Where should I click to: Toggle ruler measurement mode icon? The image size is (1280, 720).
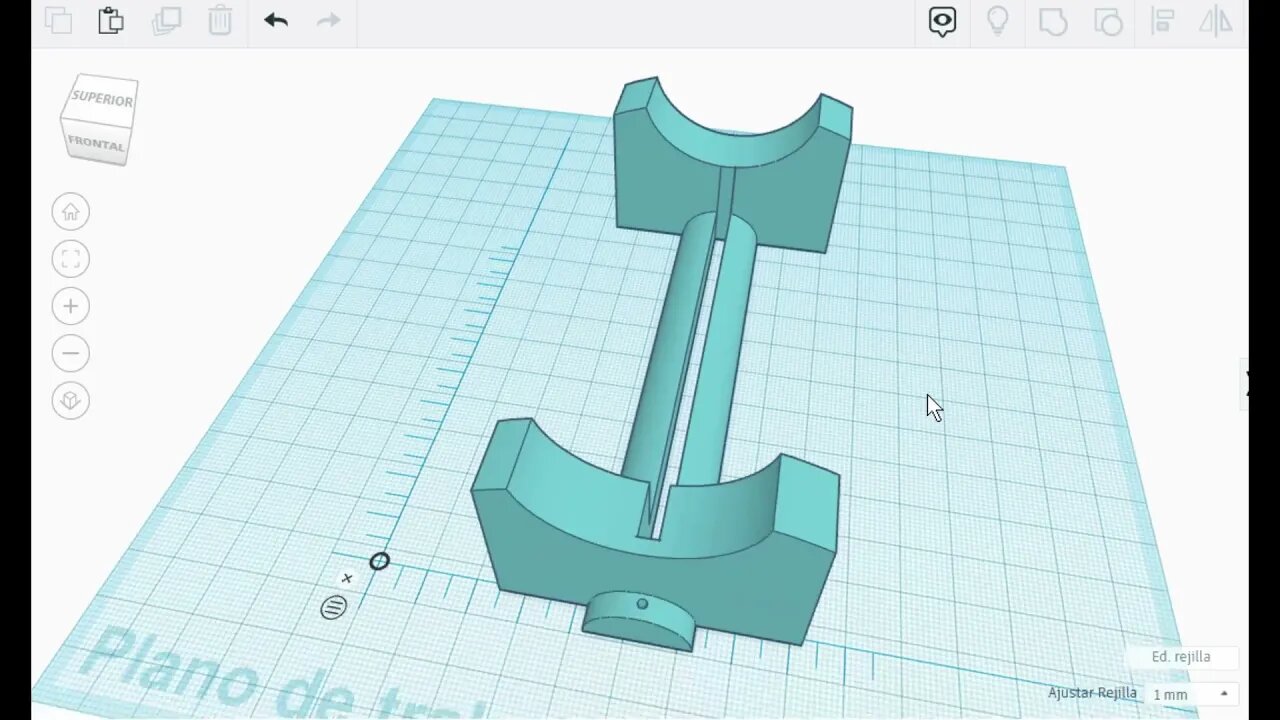[x=333, y=607]
